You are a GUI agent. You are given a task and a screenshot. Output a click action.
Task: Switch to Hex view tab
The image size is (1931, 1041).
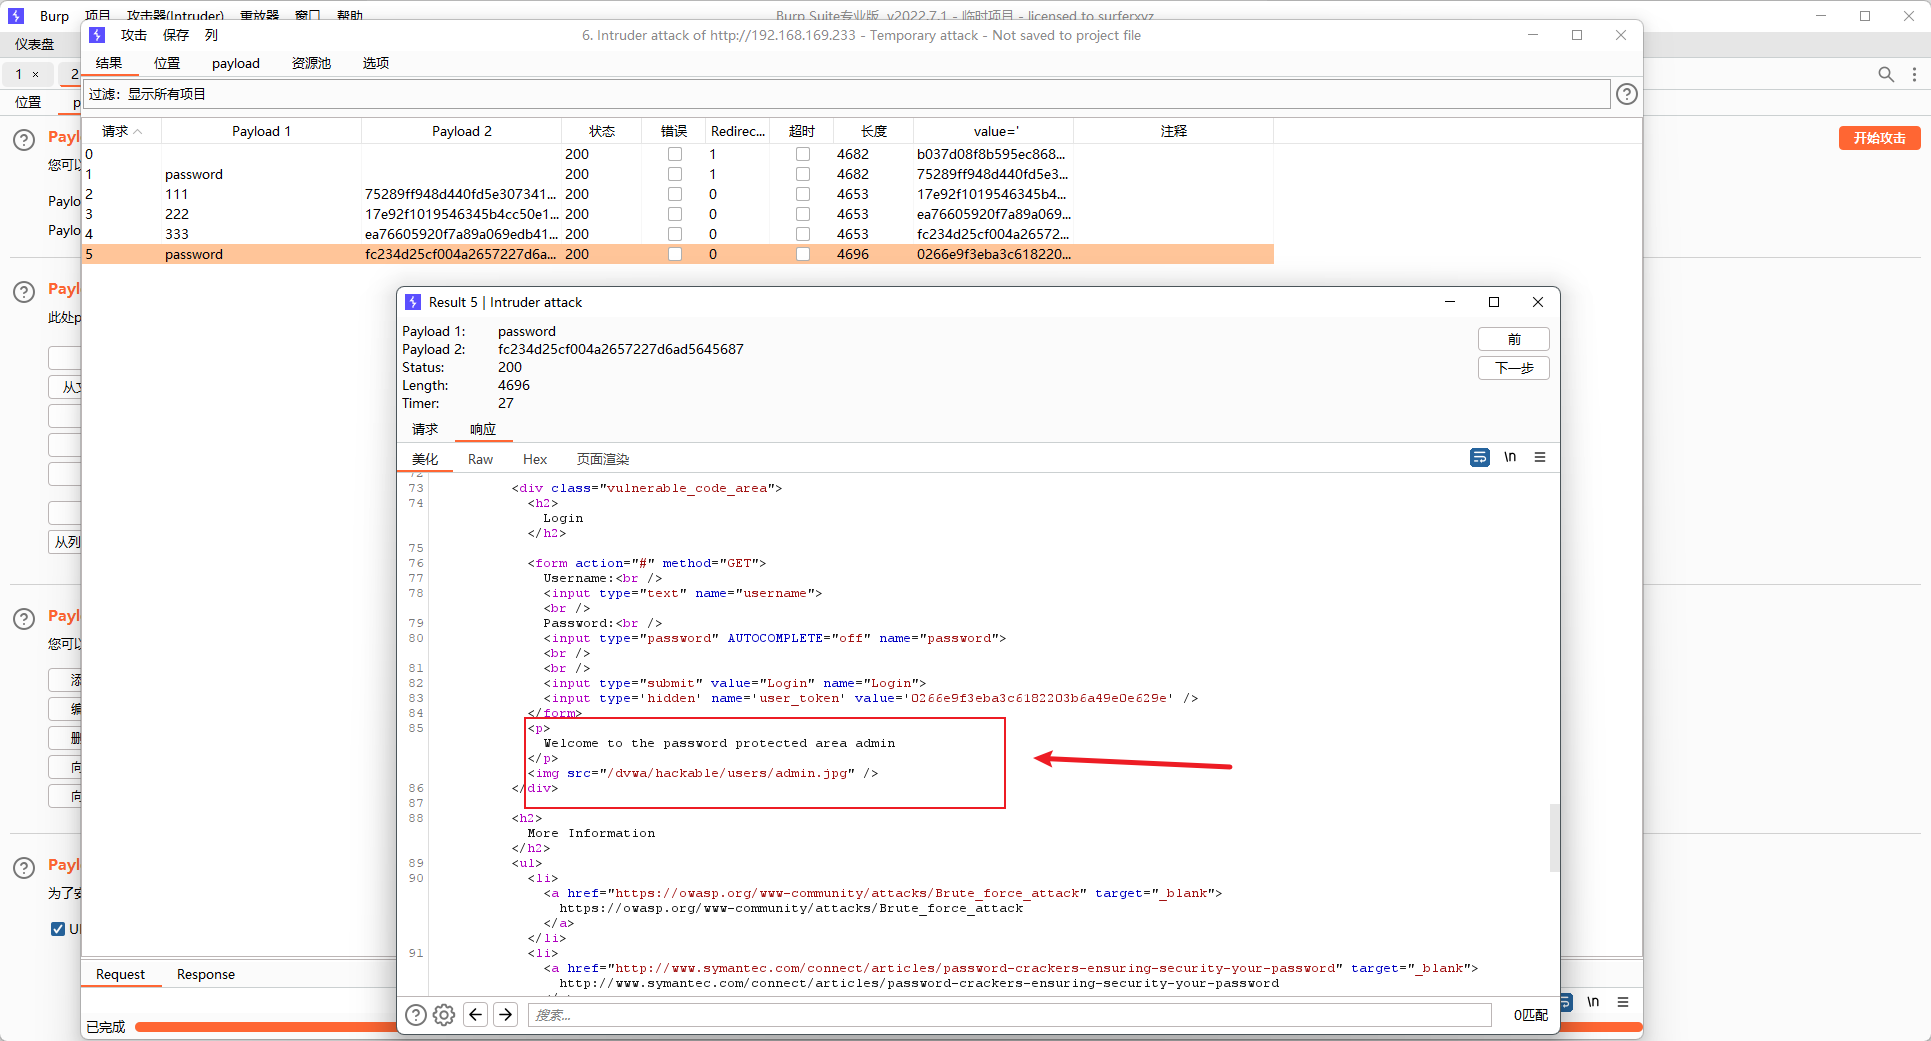coord(535,459)
